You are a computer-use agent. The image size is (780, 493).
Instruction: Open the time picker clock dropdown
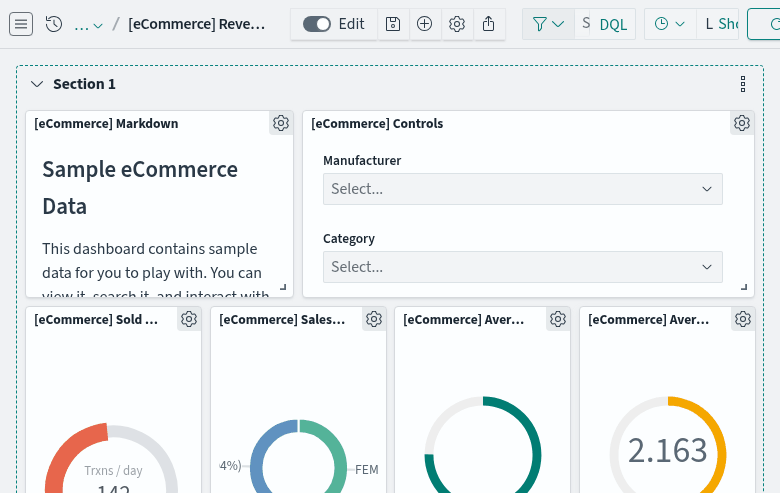[x=670, y=24]
